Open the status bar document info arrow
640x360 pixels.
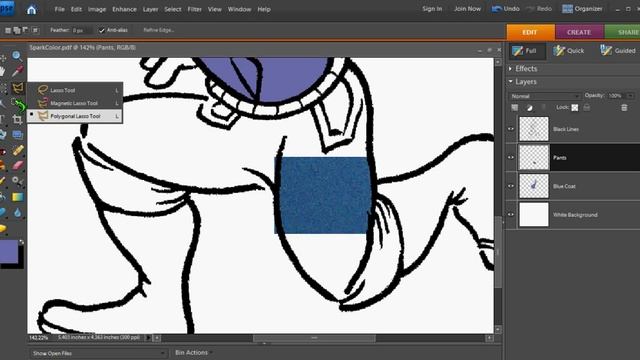pyautogui.click(x=148, y=338)
